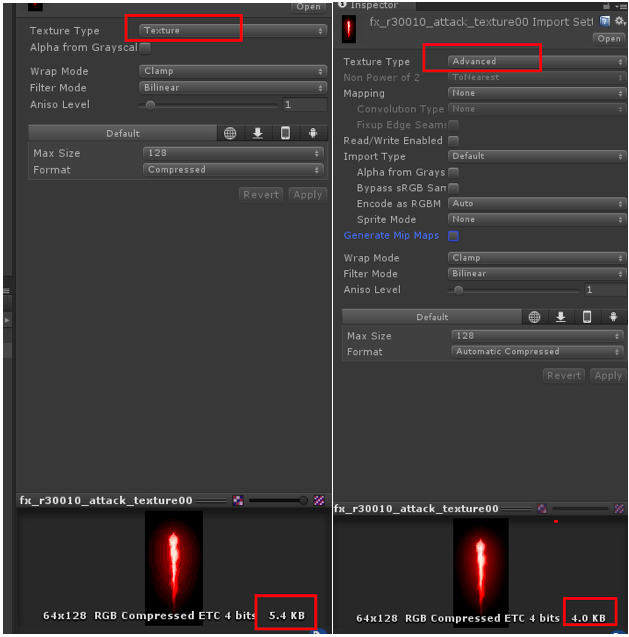
Task: Open settings gear icon in Inspector header
Action: click(x=620, y=21)
